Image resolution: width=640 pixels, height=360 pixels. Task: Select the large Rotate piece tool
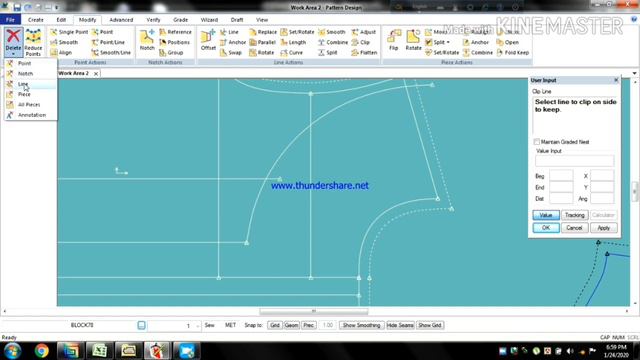pyautogui.click(x=413, y=40)
